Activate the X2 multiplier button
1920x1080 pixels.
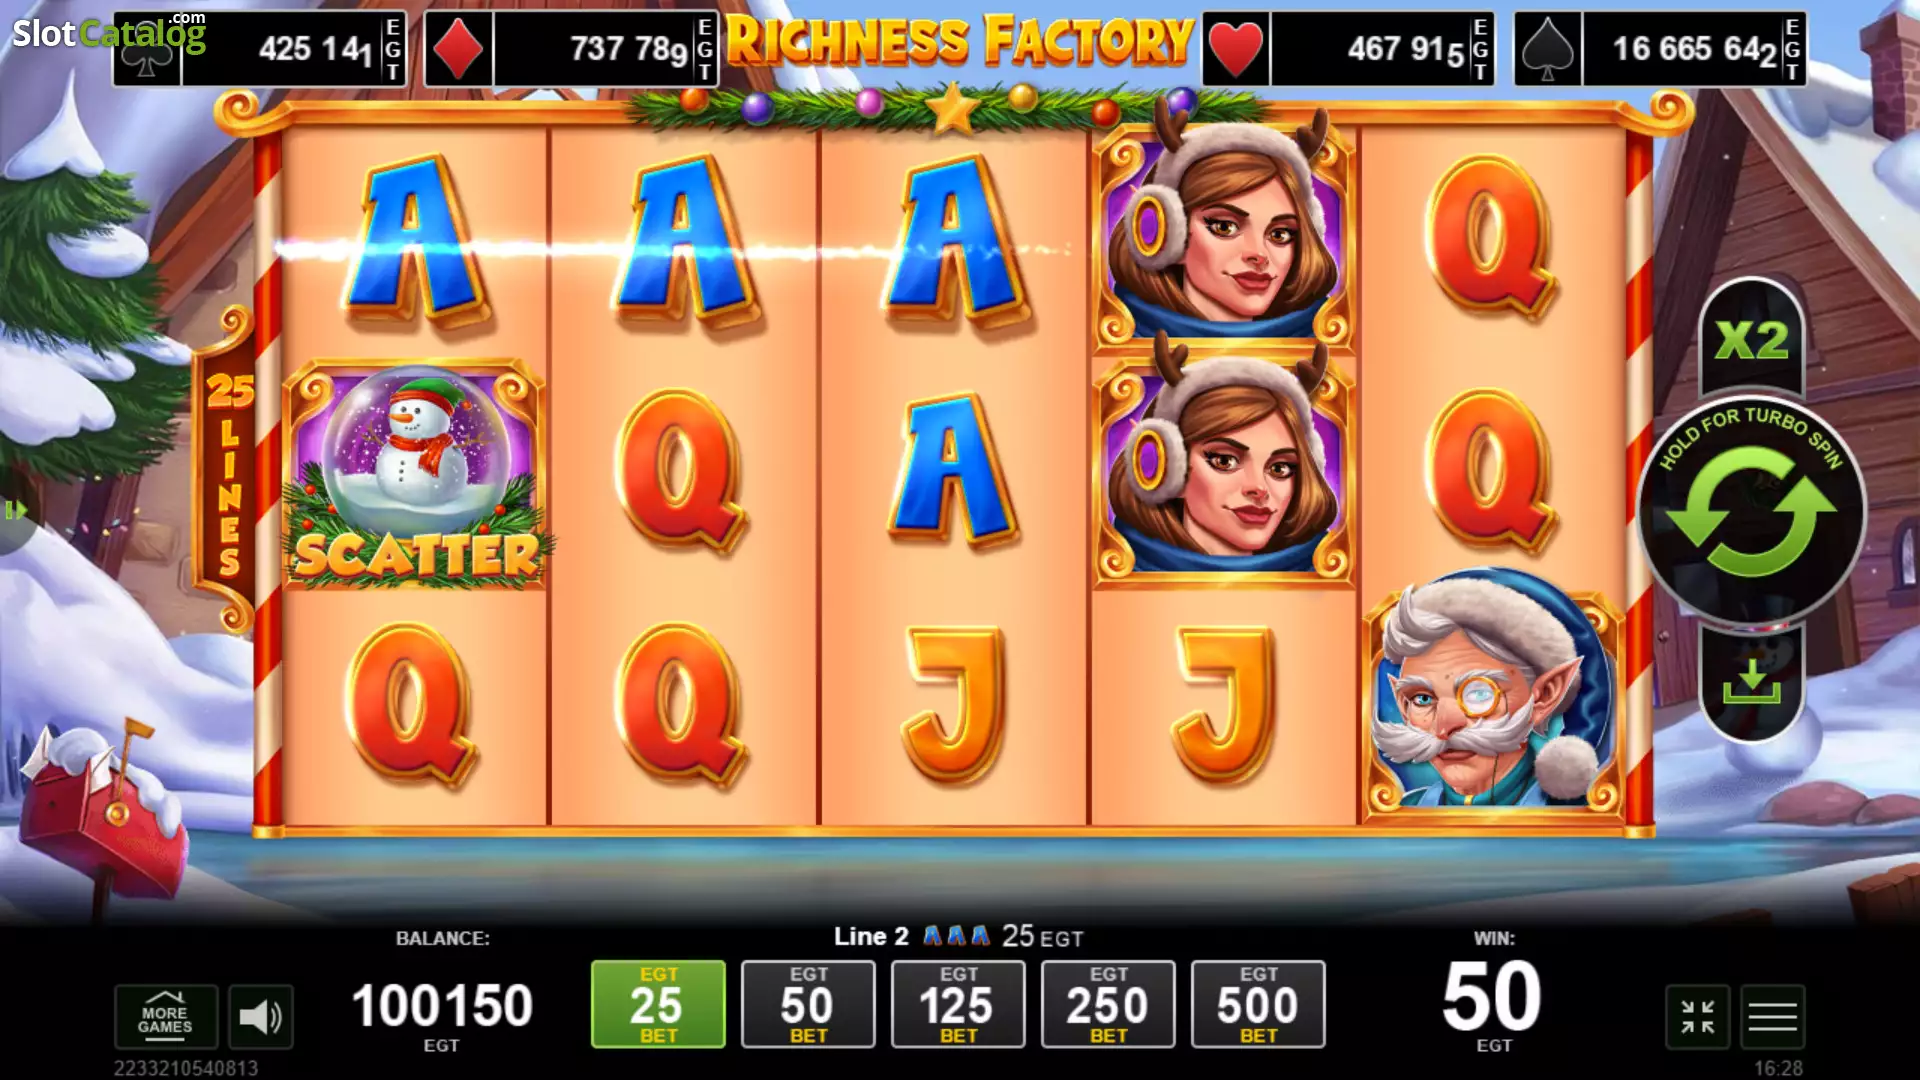[1752, 340]
